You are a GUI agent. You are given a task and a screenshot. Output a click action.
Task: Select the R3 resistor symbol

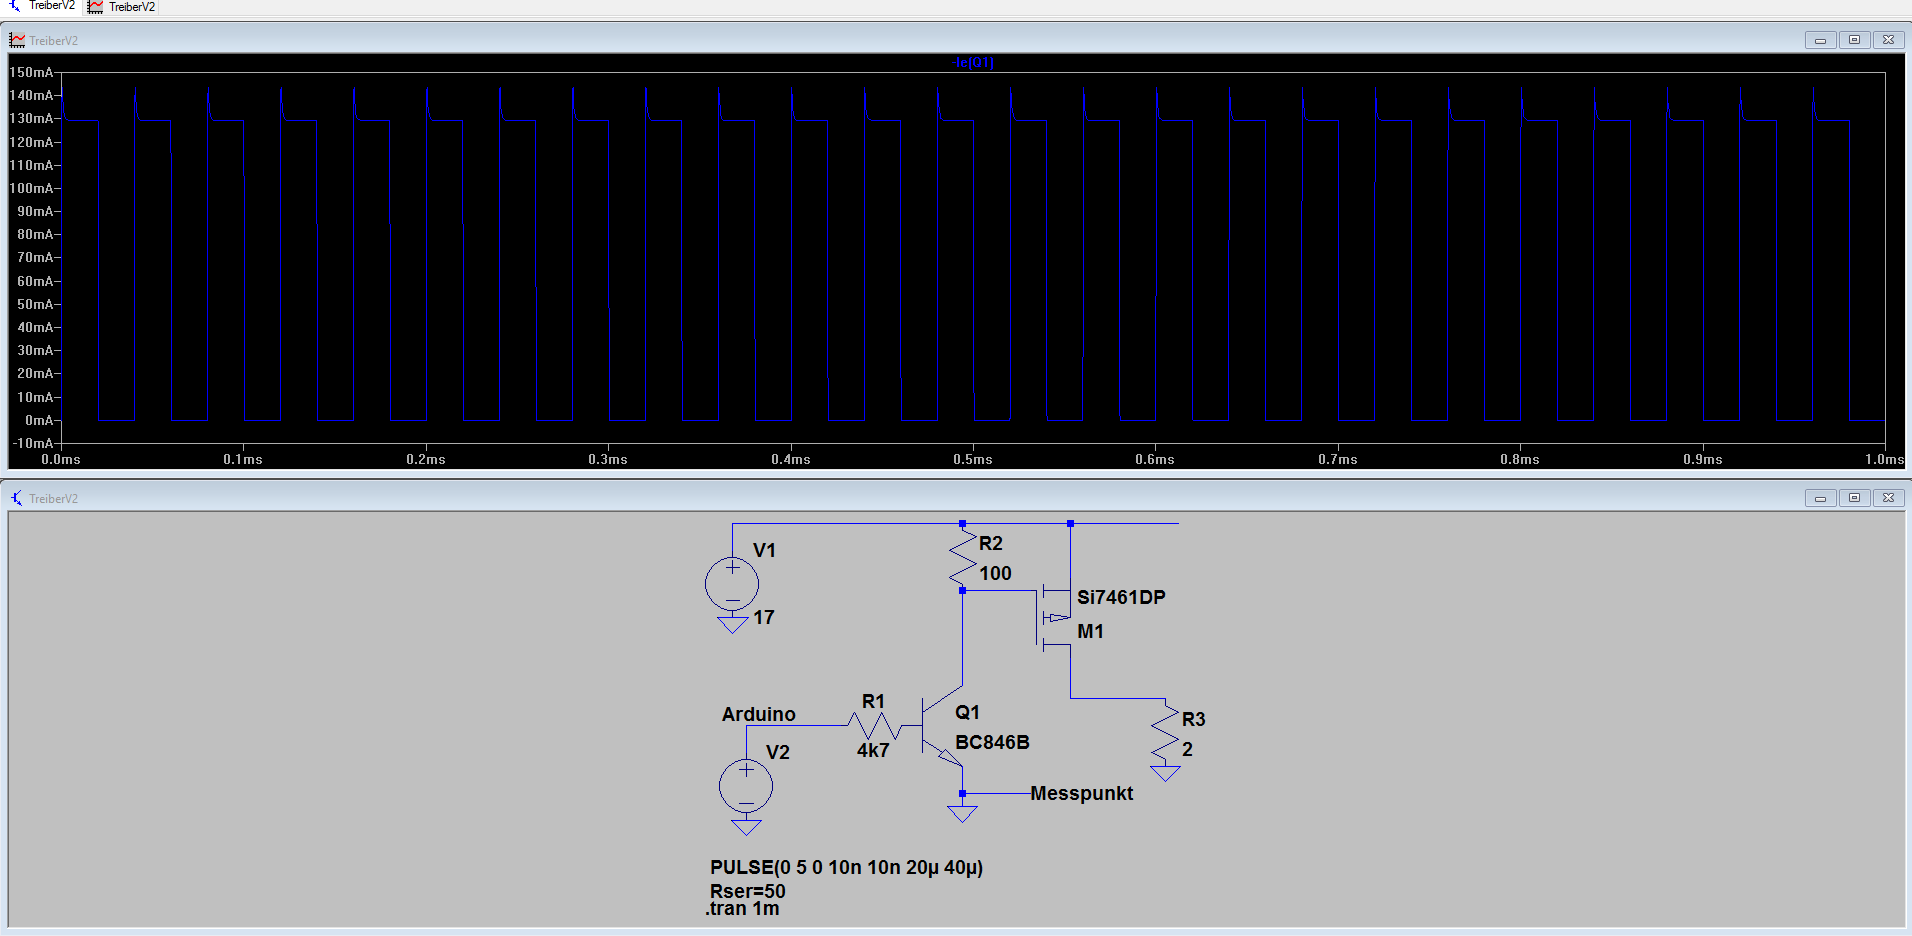click(x=1166, y=733)
